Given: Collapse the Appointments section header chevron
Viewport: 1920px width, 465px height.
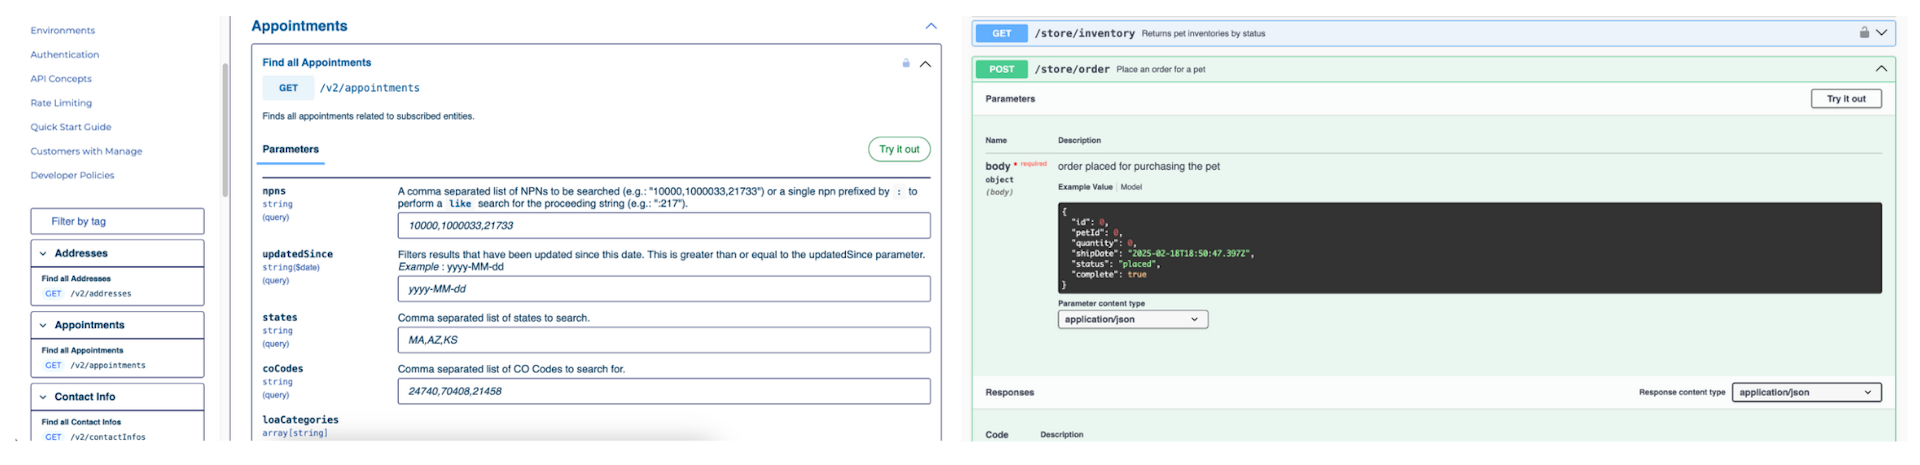Looking at the screenshot, I should click(931, 26).
